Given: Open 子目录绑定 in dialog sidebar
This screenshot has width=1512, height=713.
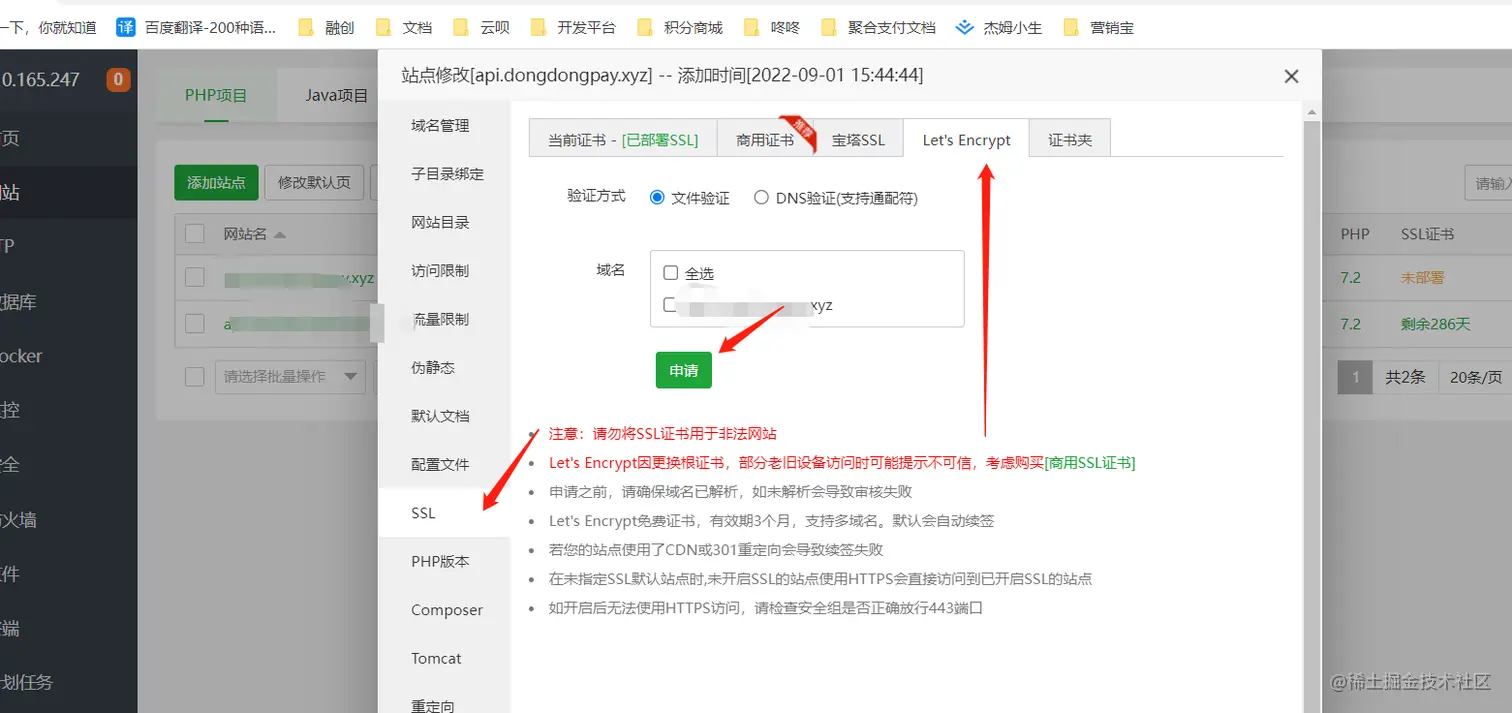Looking at the screenshot, I should 447,174.
